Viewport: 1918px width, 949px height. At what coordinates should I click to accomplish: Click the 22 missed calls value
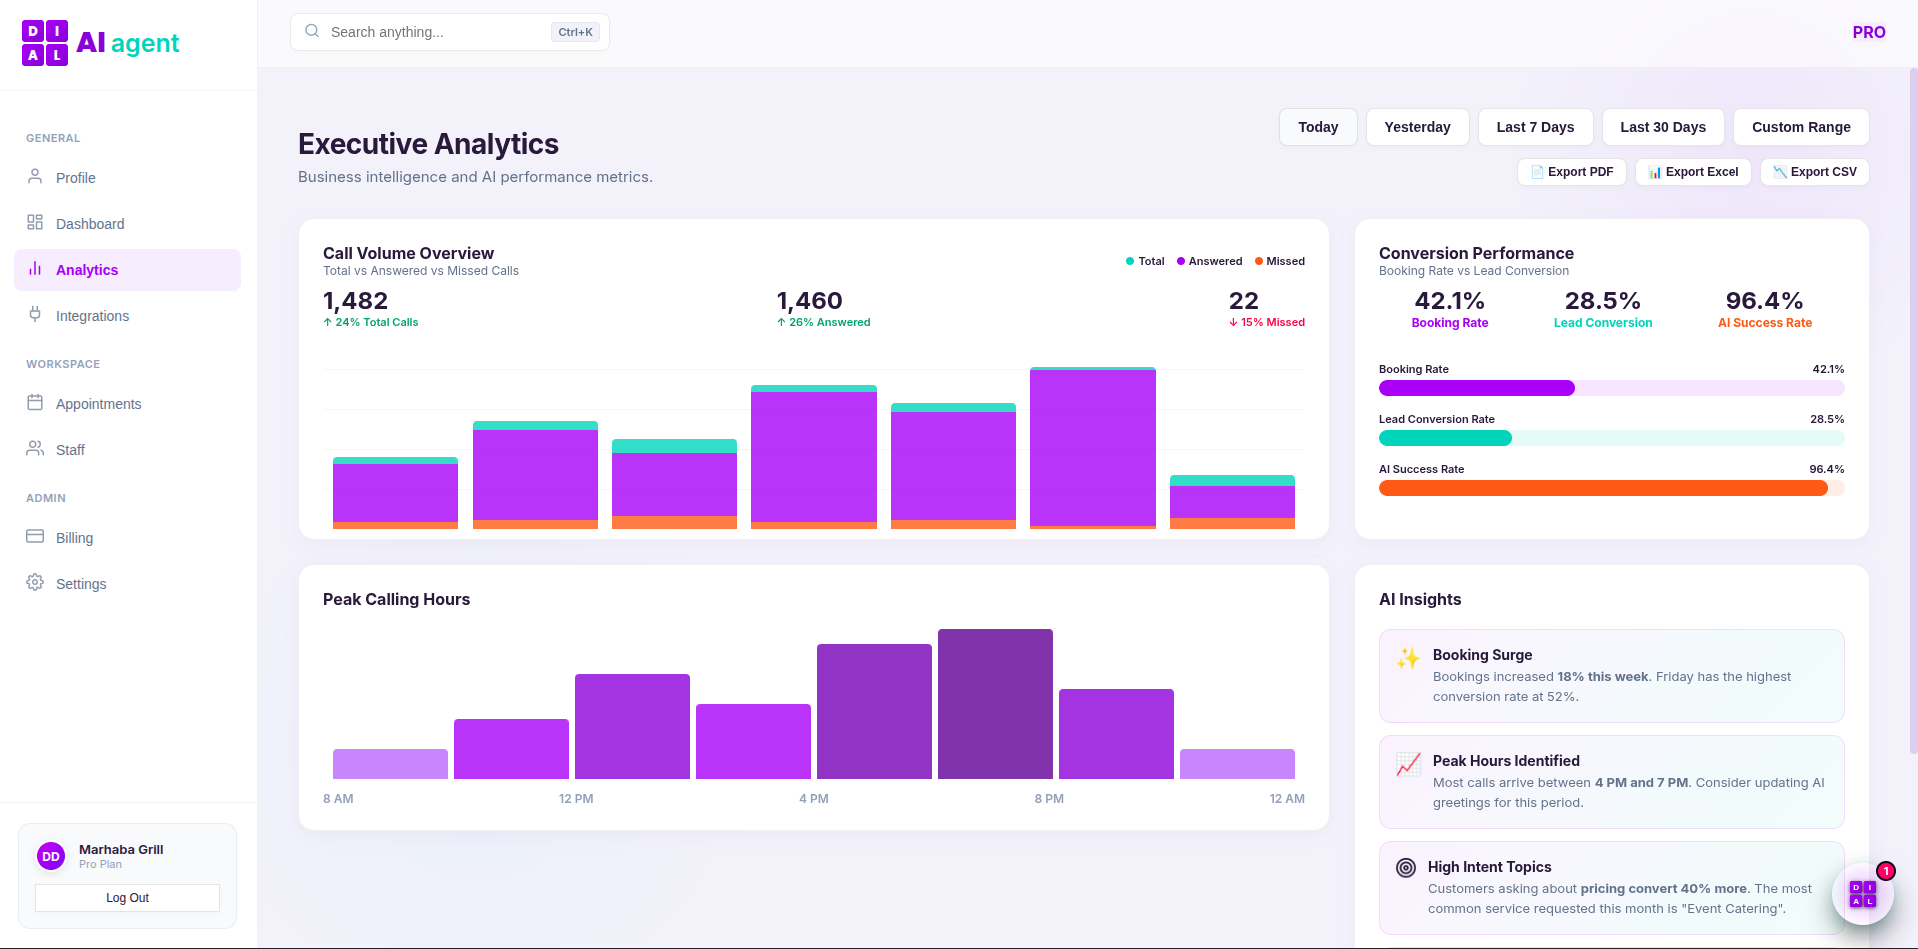(x=1244, y=301)
